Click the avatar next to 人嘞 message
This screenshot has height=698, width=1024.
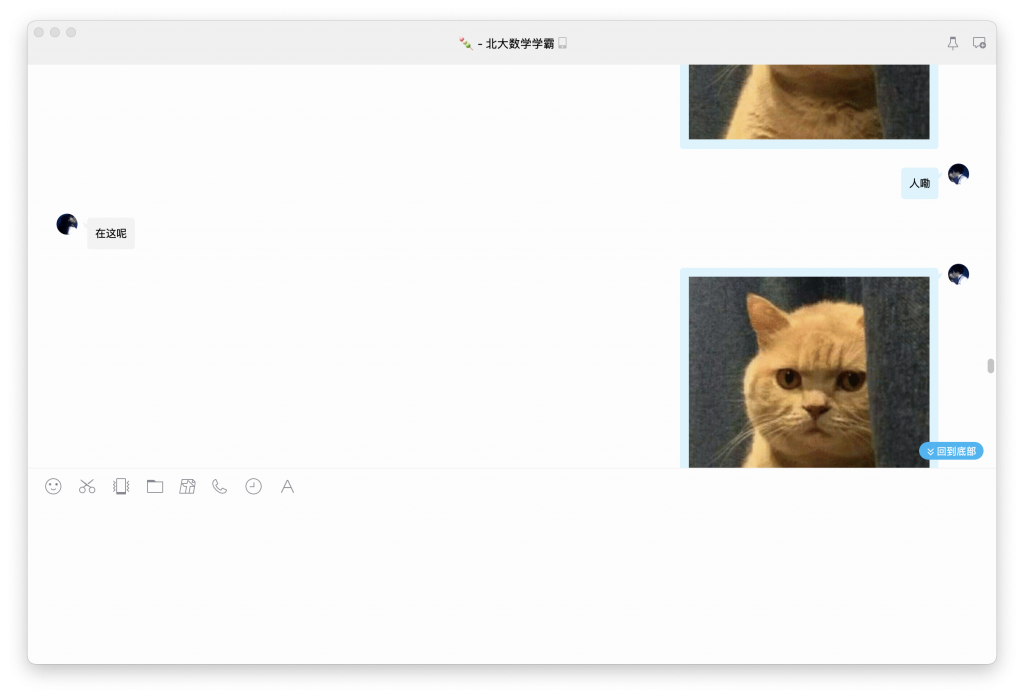coord(958,174)
